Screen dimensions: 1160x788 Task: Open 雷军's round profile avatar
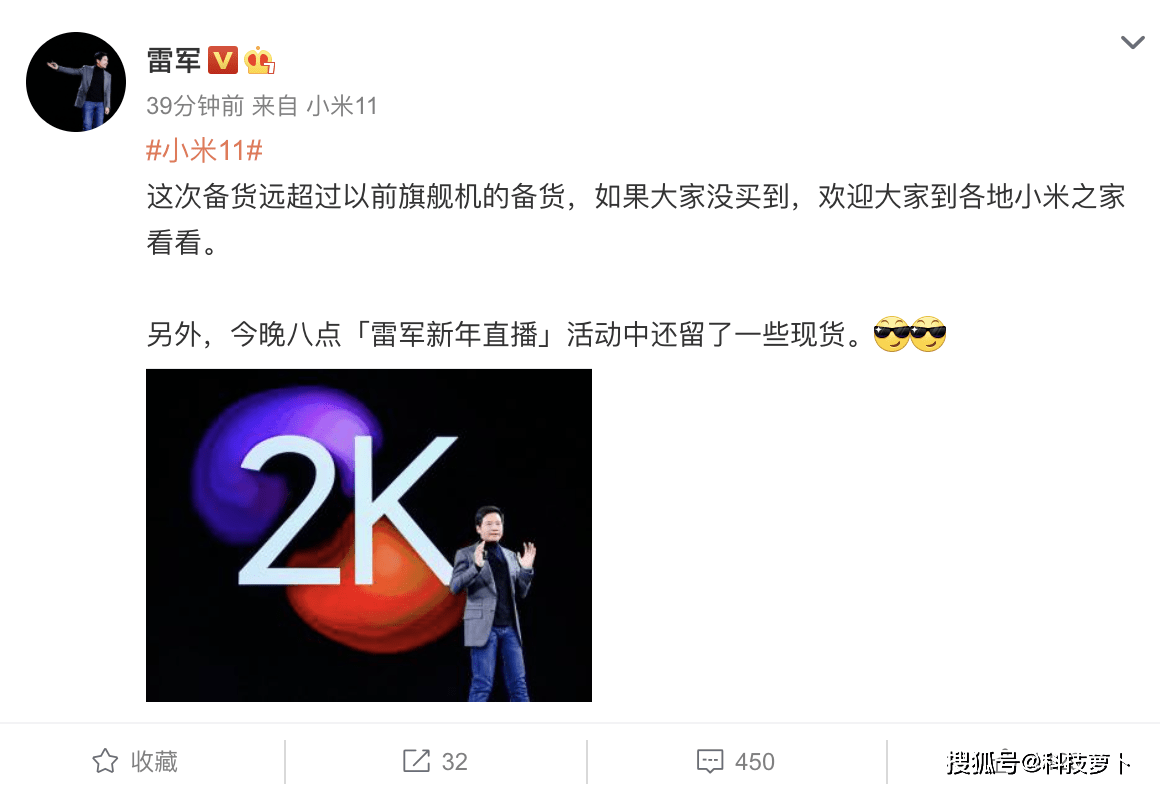(75, 82)
